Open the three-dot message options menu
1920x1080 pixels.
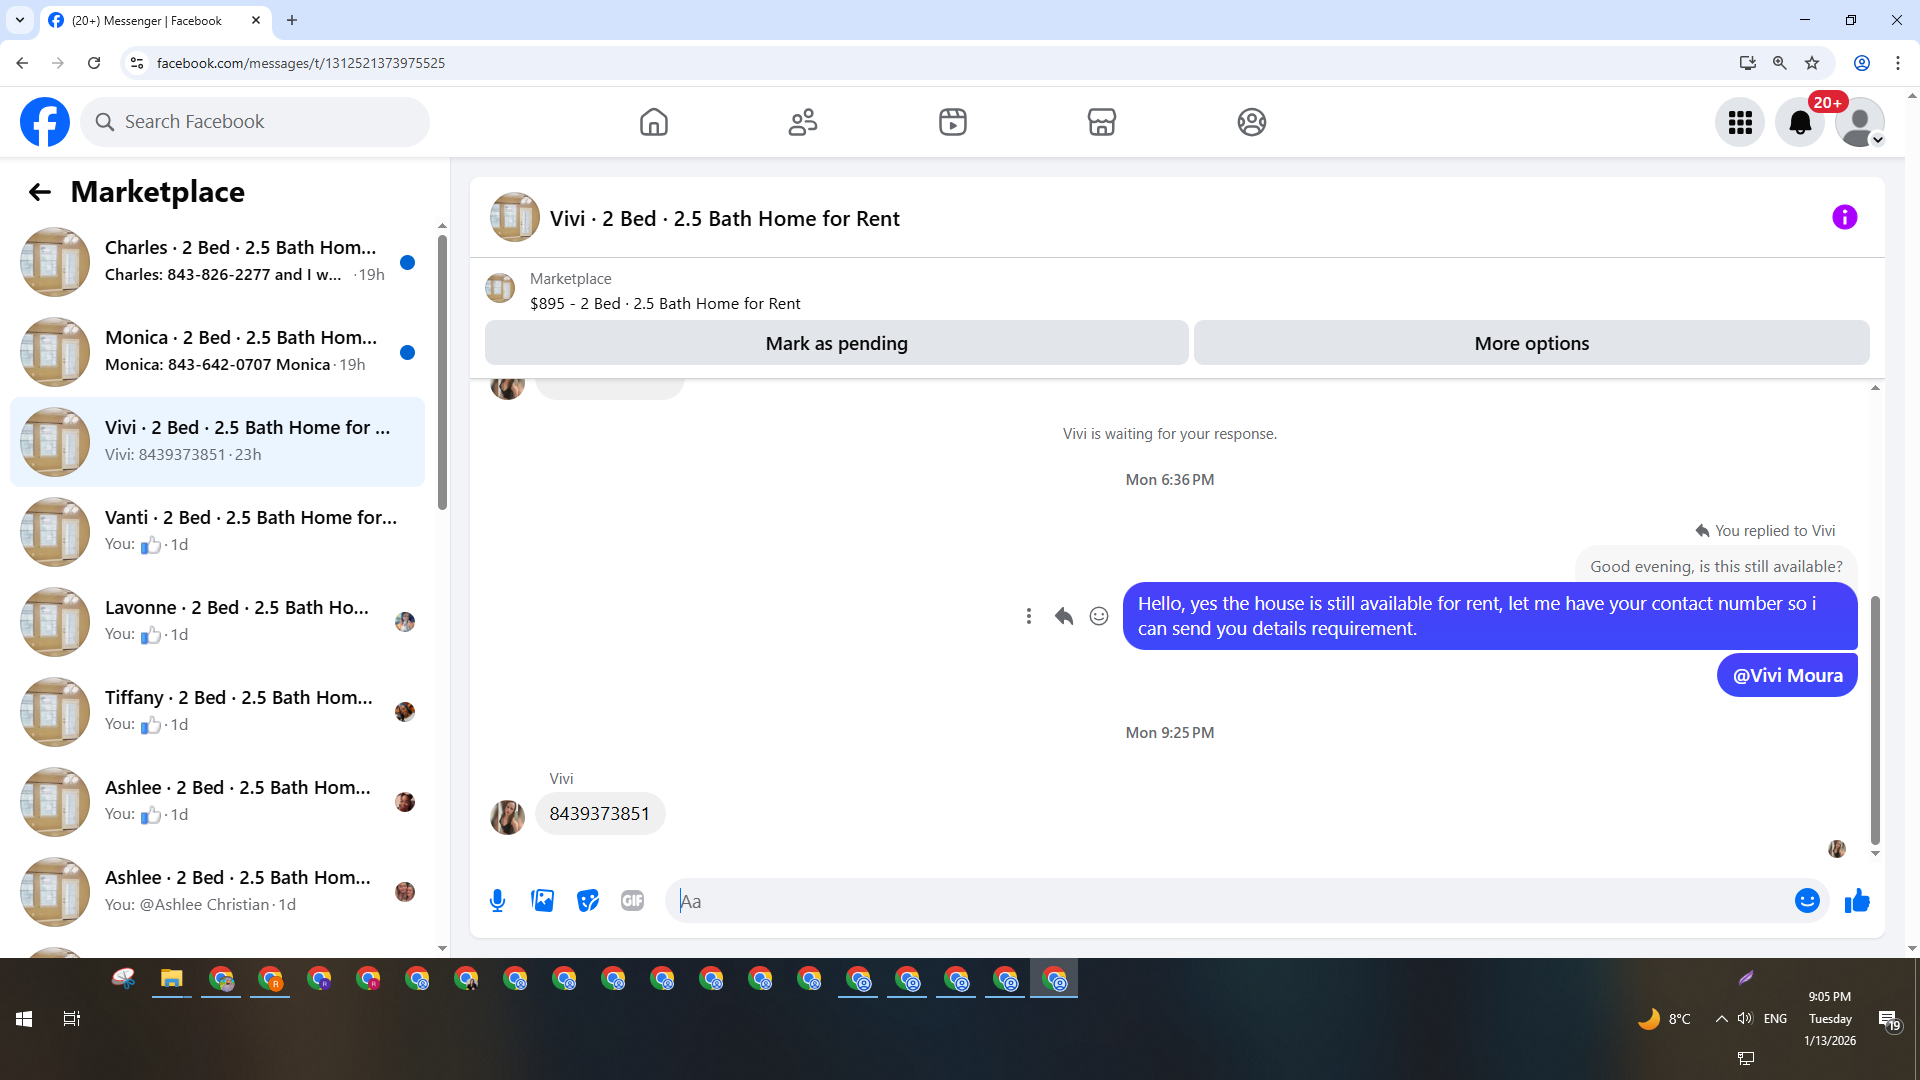[x=1028, y=616]
